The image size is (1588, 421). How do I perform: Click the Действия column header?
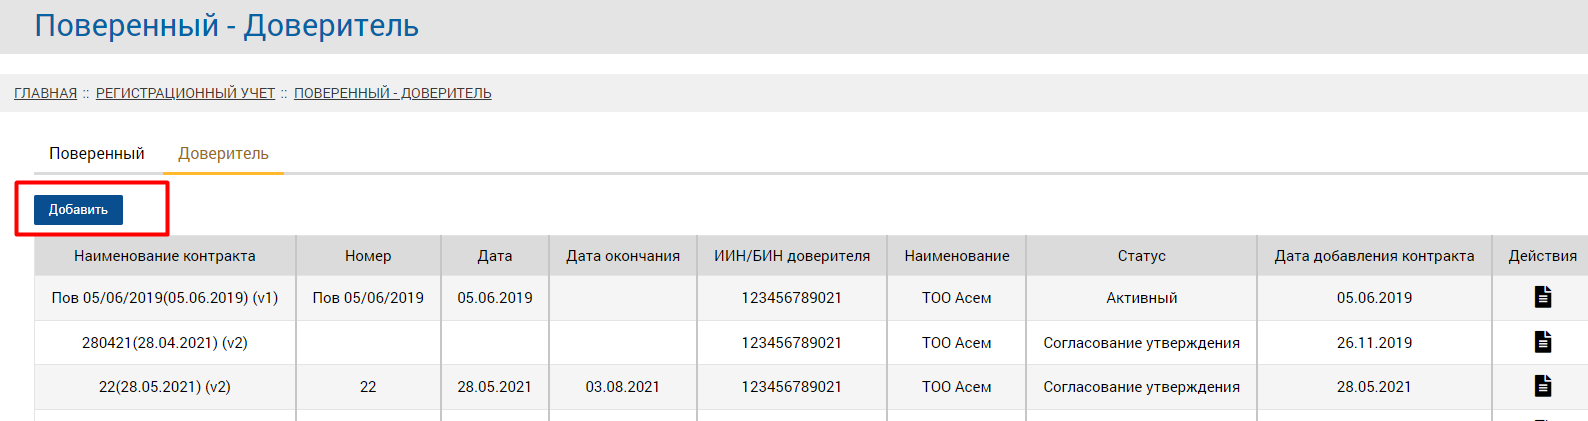[1542, 256]
